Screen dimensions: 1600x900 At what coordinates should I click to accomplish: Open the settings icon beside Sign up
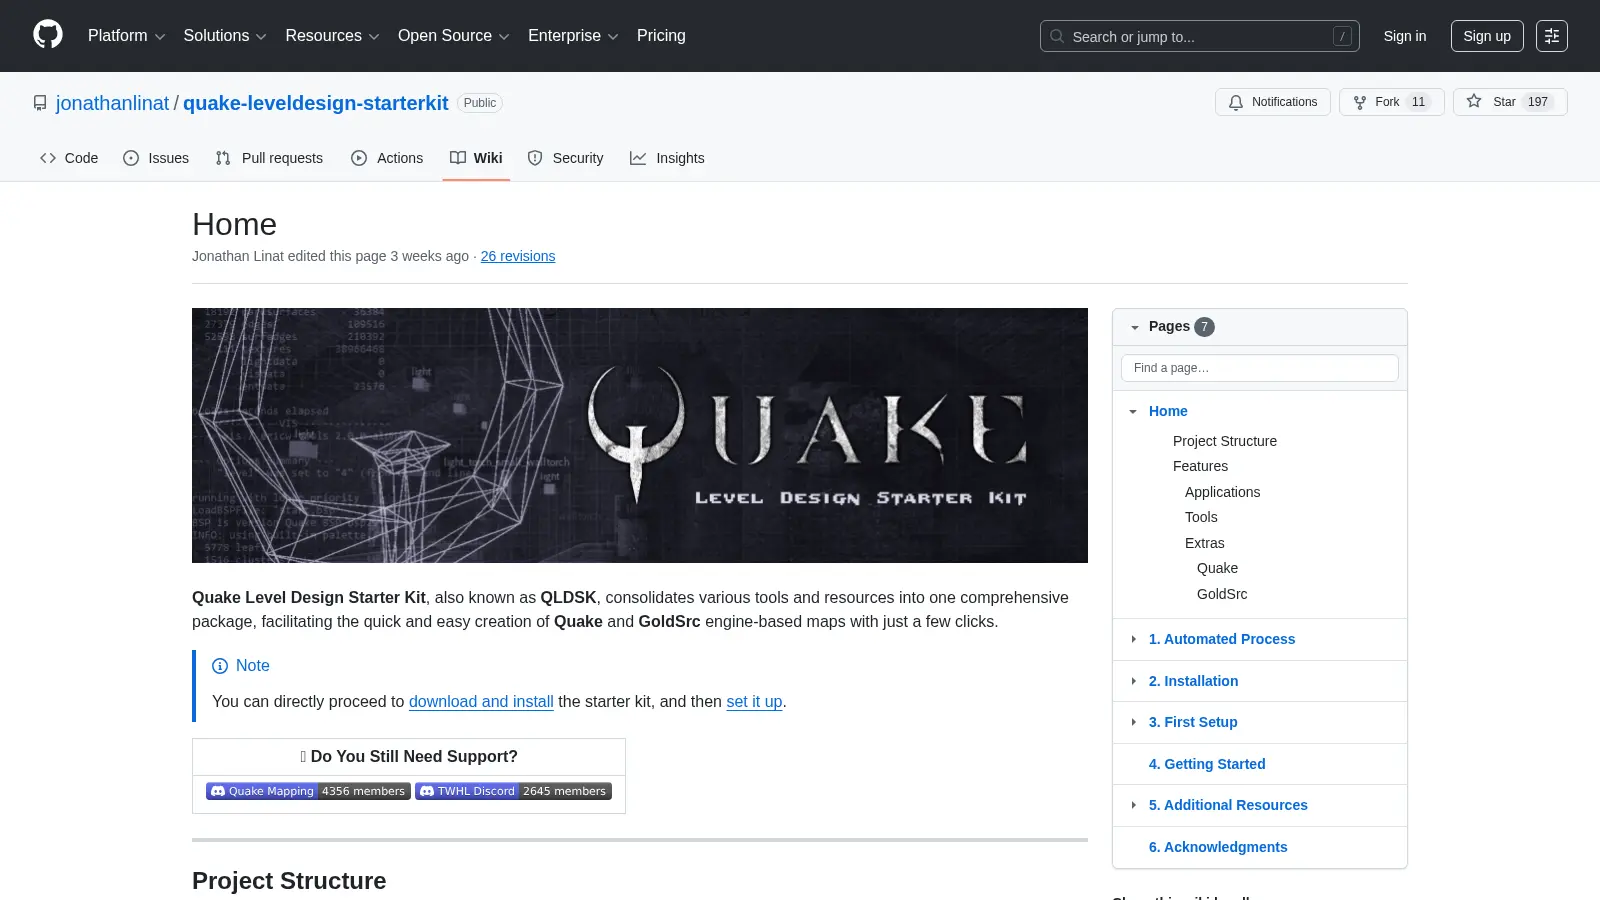(1552, 36)
